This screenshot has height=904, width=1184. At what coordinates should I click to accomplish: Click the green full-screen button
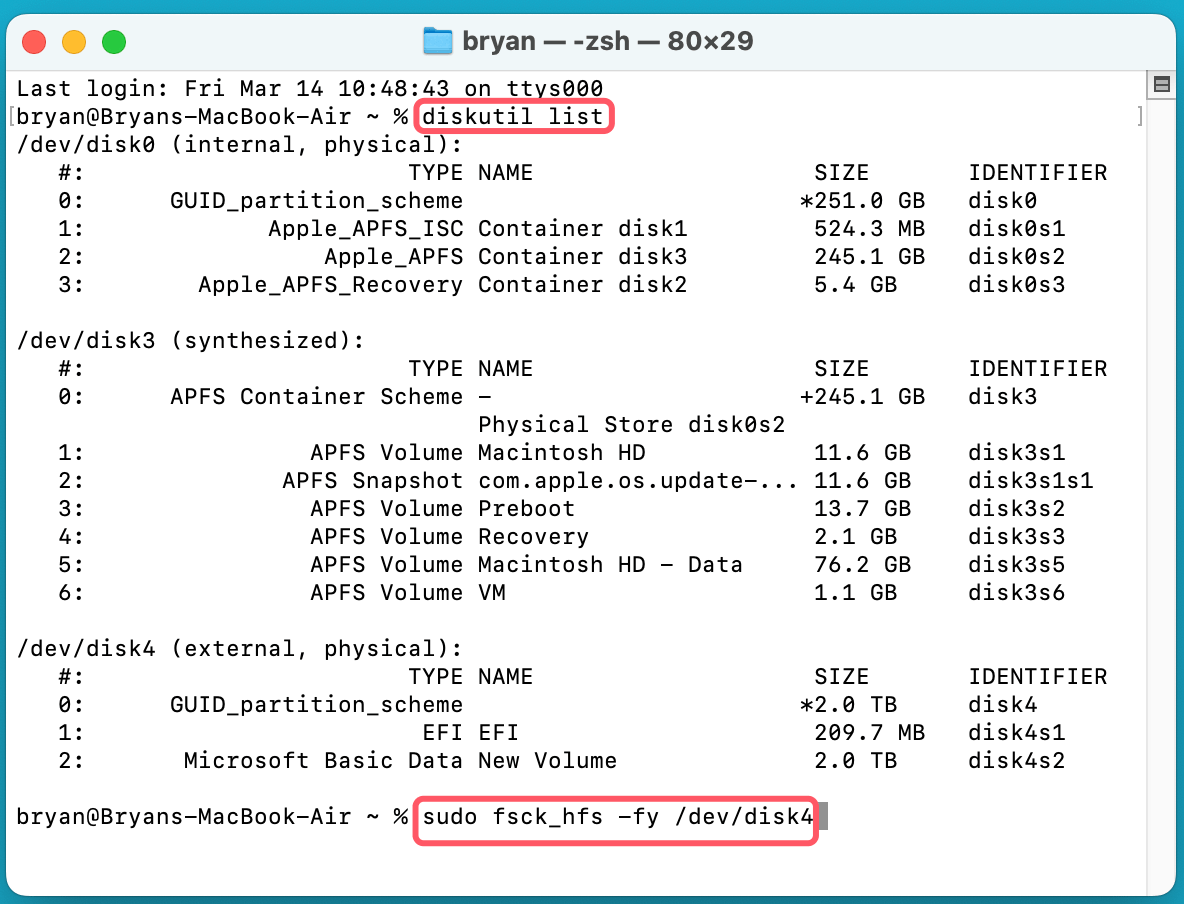[115, 41]
